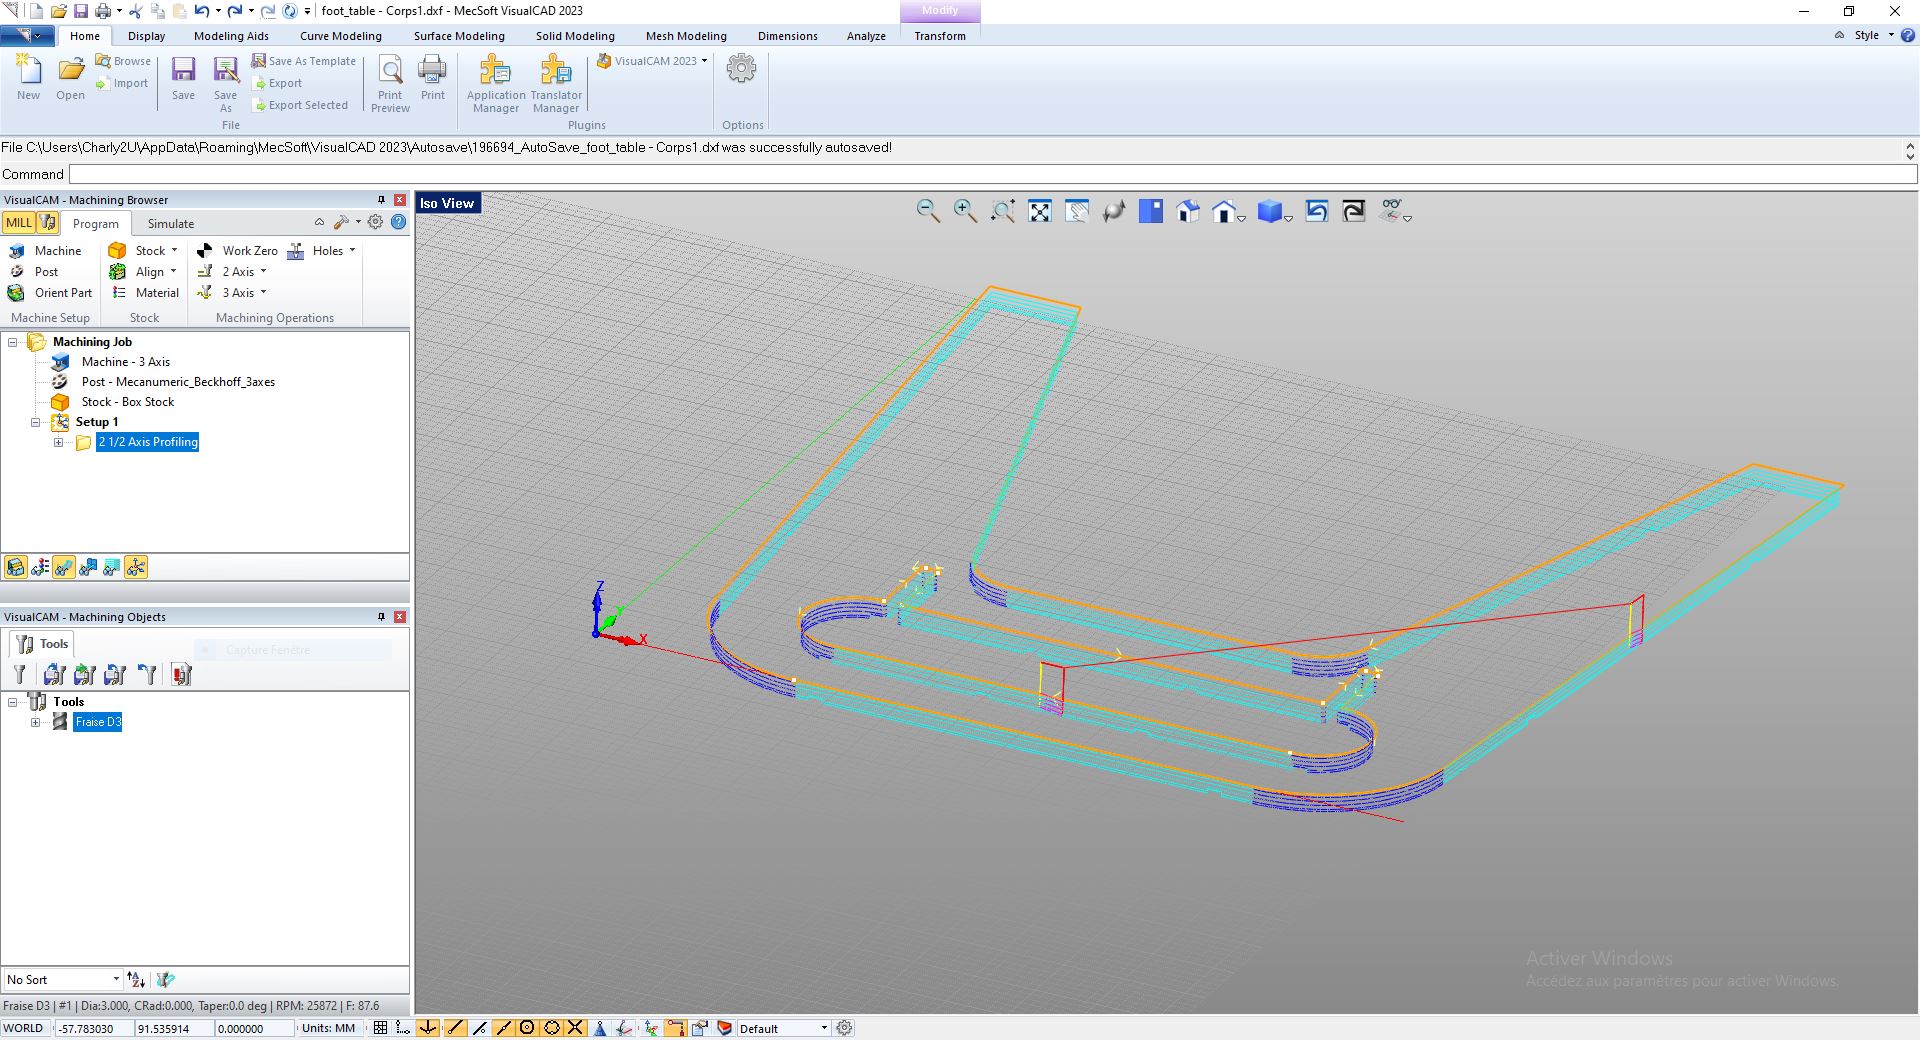Open the Analyze ribbon tab
1920x1040 pixels.
pos(866,36)
